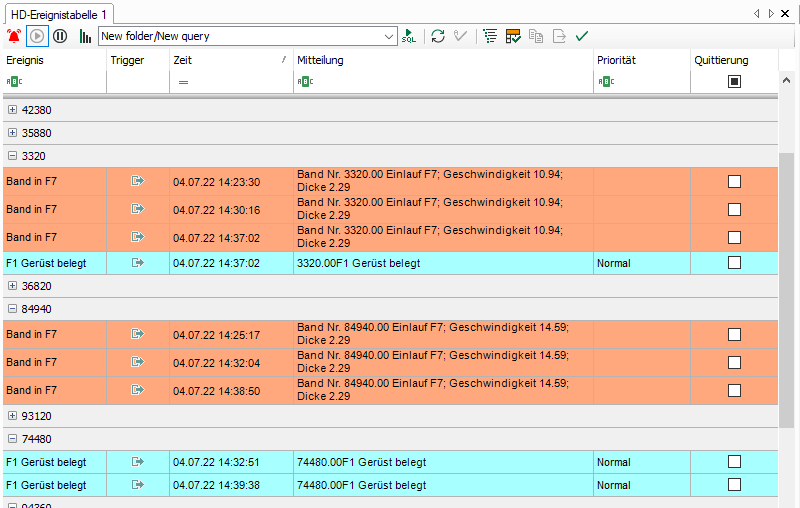Click trigger icon for event at 14:25:17

138,334
